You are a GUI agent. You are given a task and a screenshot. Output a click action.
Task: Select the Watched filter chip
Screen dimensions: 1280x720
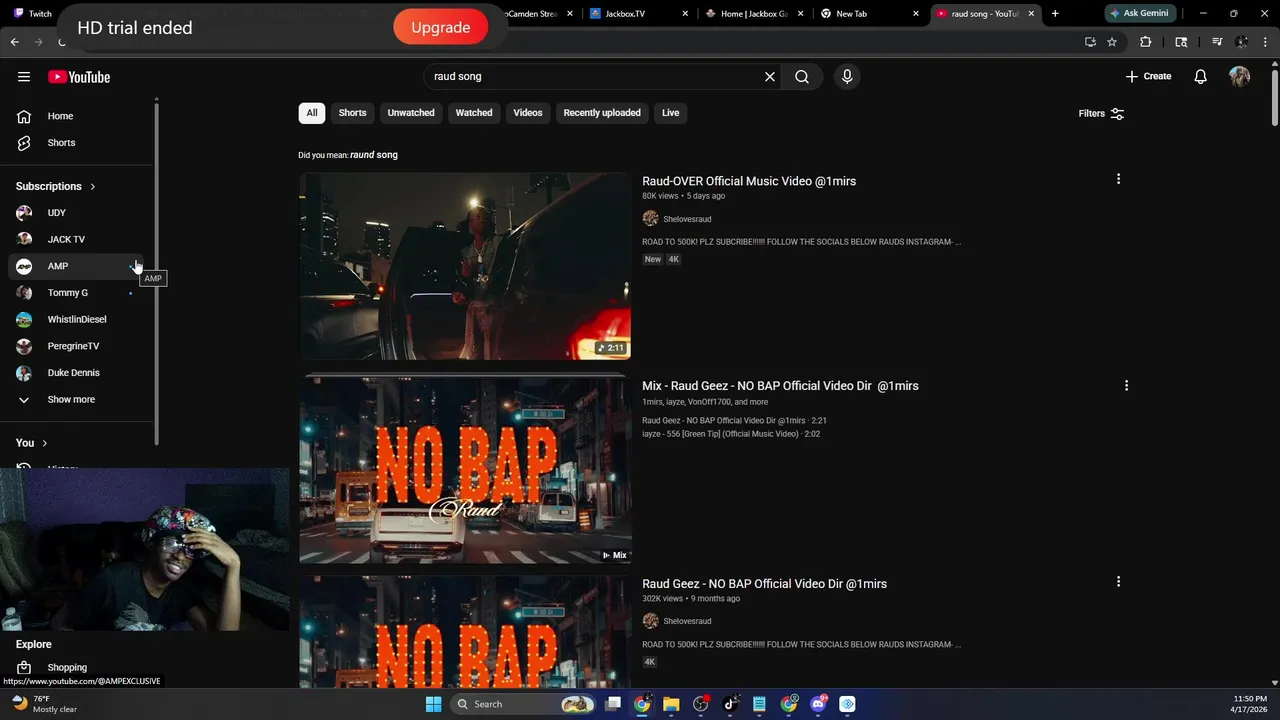pyautogui.click(x=474, y=113)
